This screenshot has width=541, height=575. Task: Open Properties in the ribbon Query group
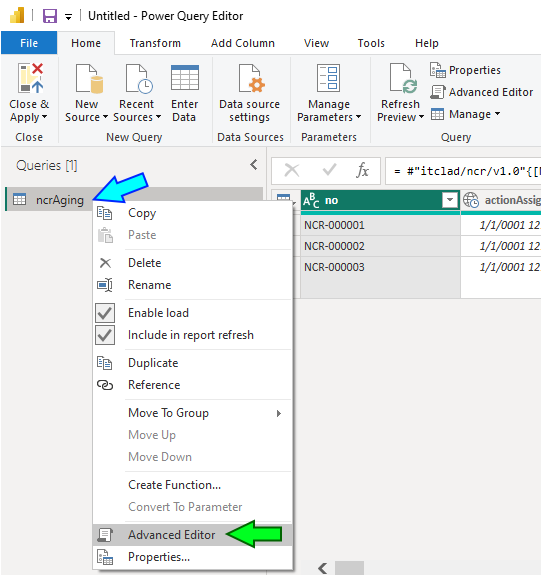click(465, 70)
